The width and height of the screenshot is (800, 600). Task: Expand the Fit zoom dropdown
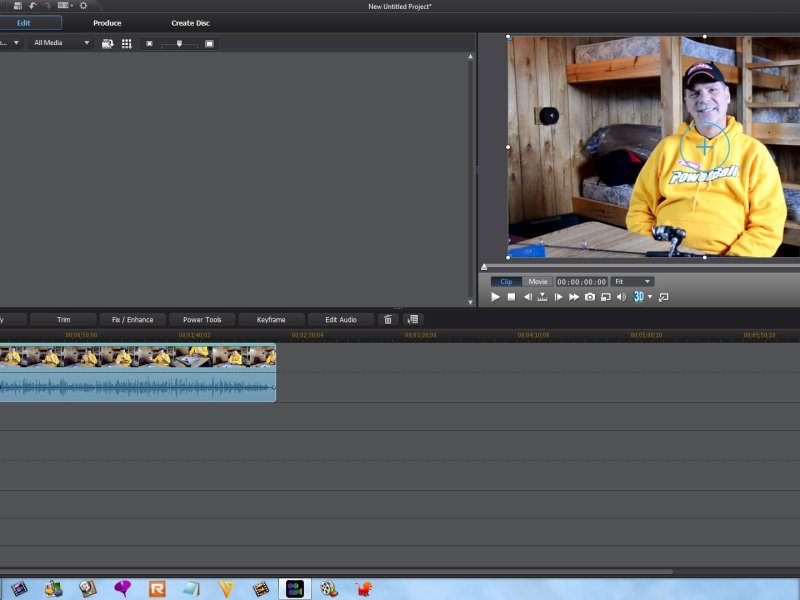pyautogui.click(x=633, y=282)
